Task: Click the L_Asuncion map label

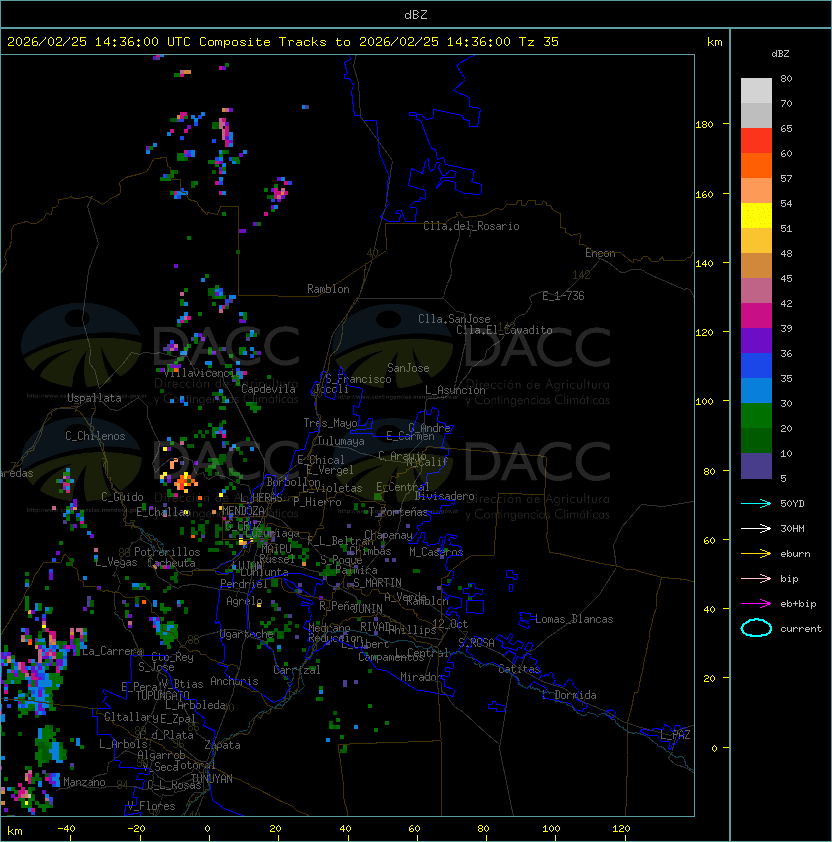Action: pyautogui.click(x=455, y=390)
